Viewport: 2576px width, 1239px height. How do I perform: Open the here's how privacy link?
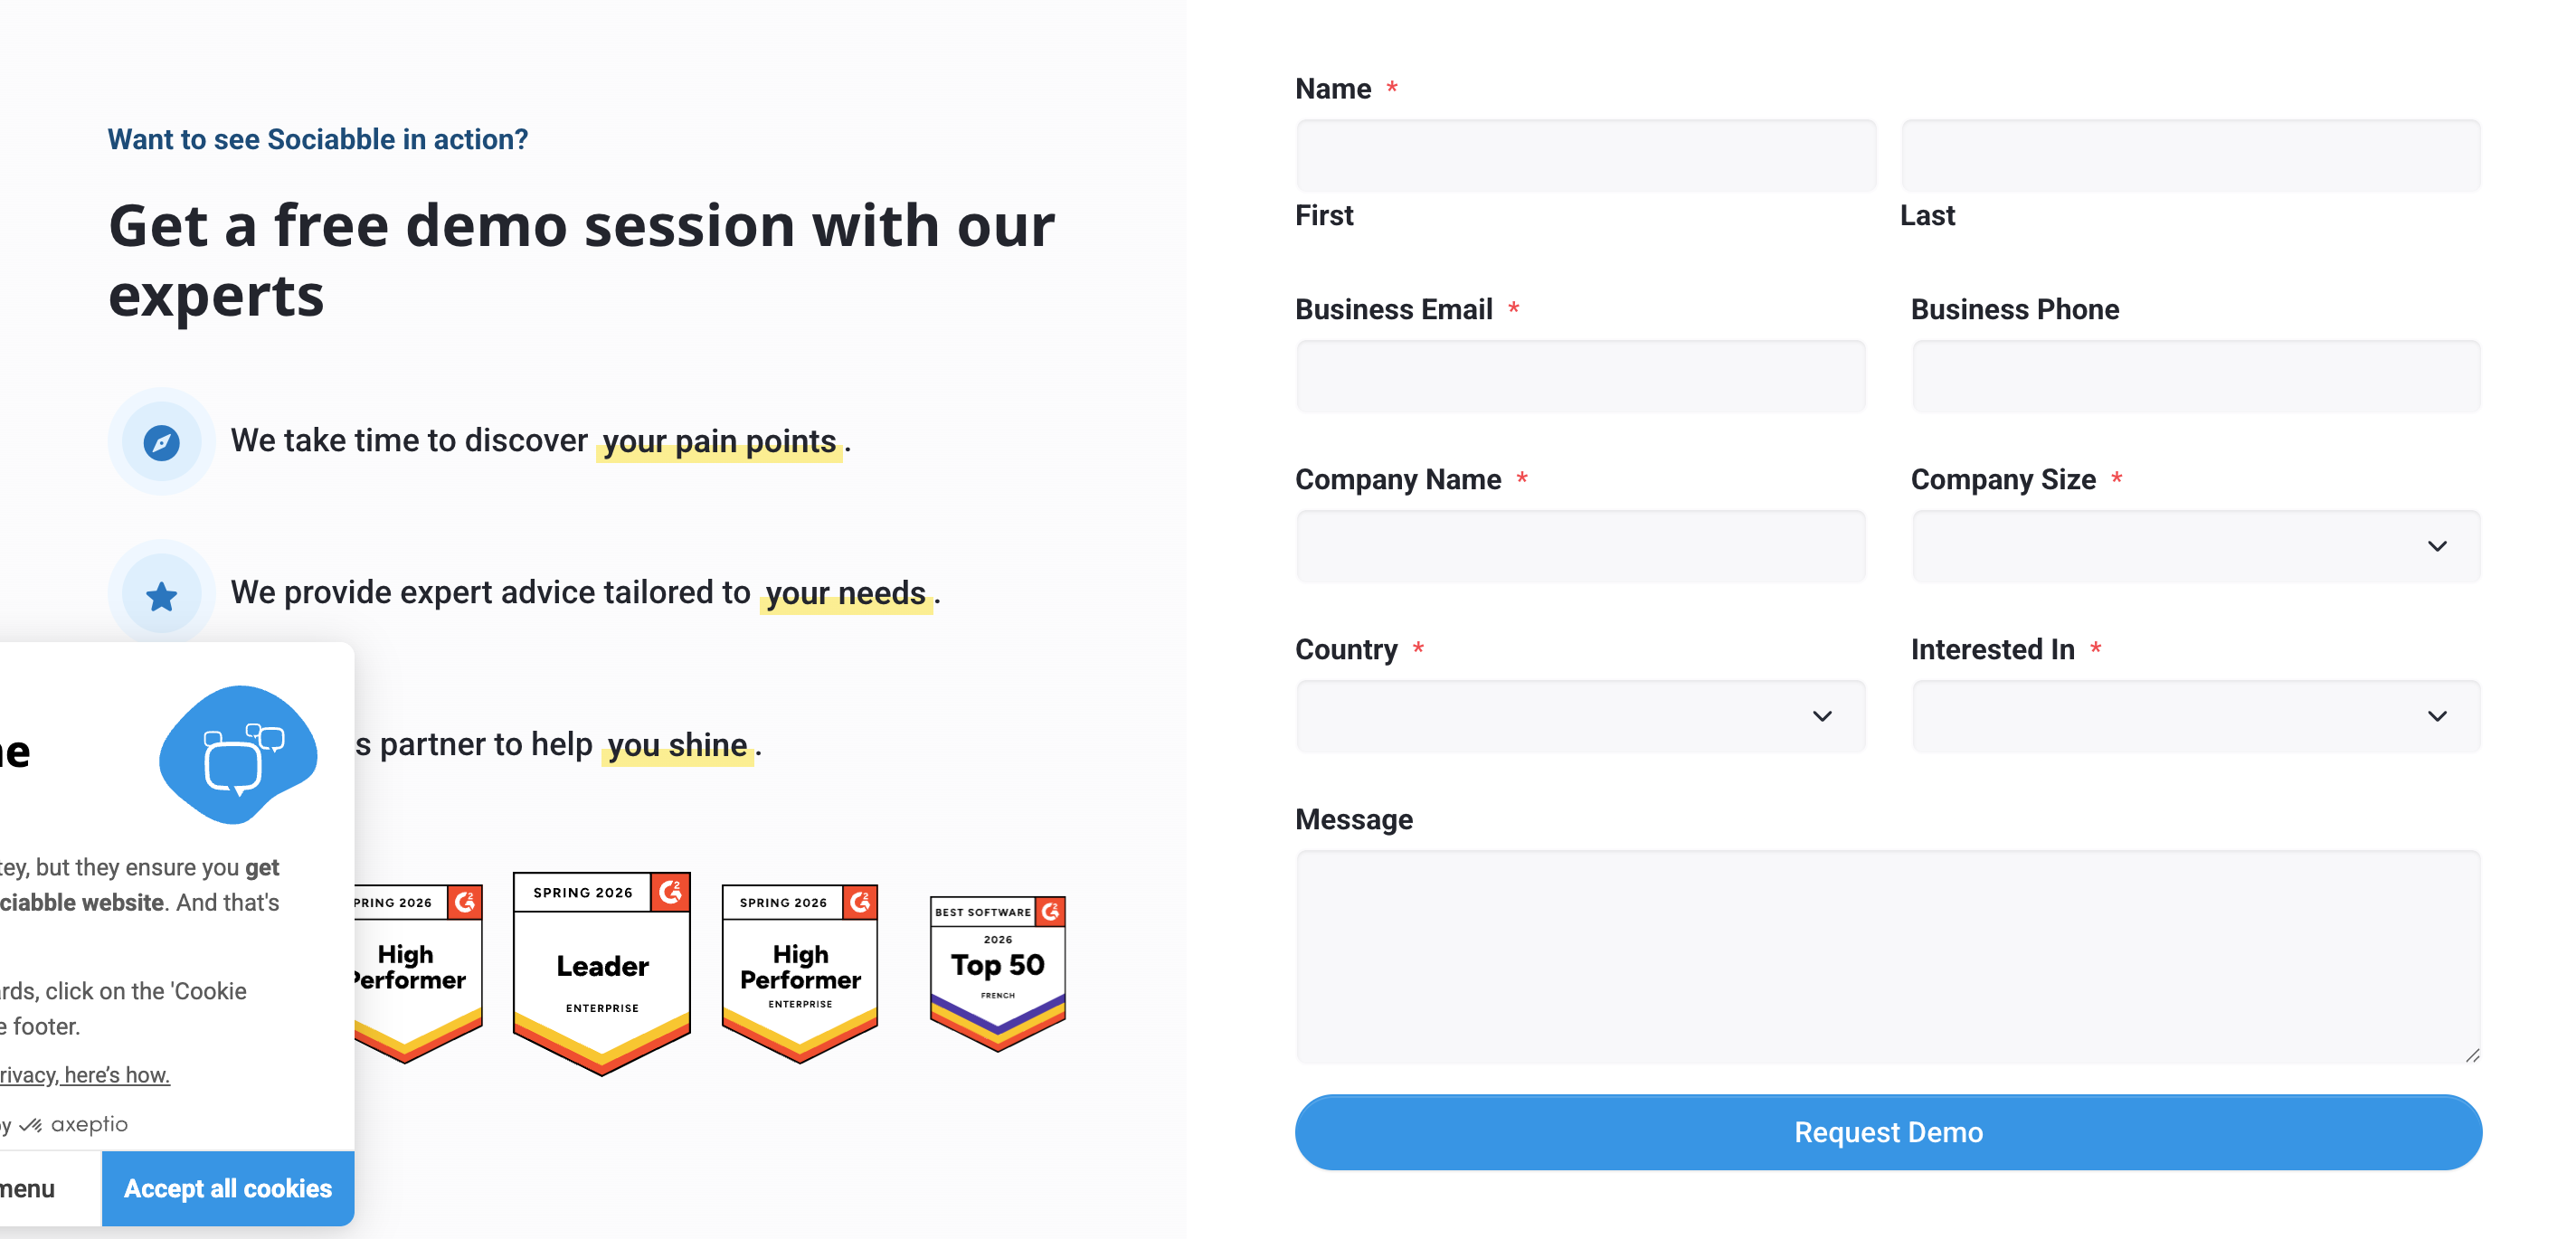[115, 1074]
